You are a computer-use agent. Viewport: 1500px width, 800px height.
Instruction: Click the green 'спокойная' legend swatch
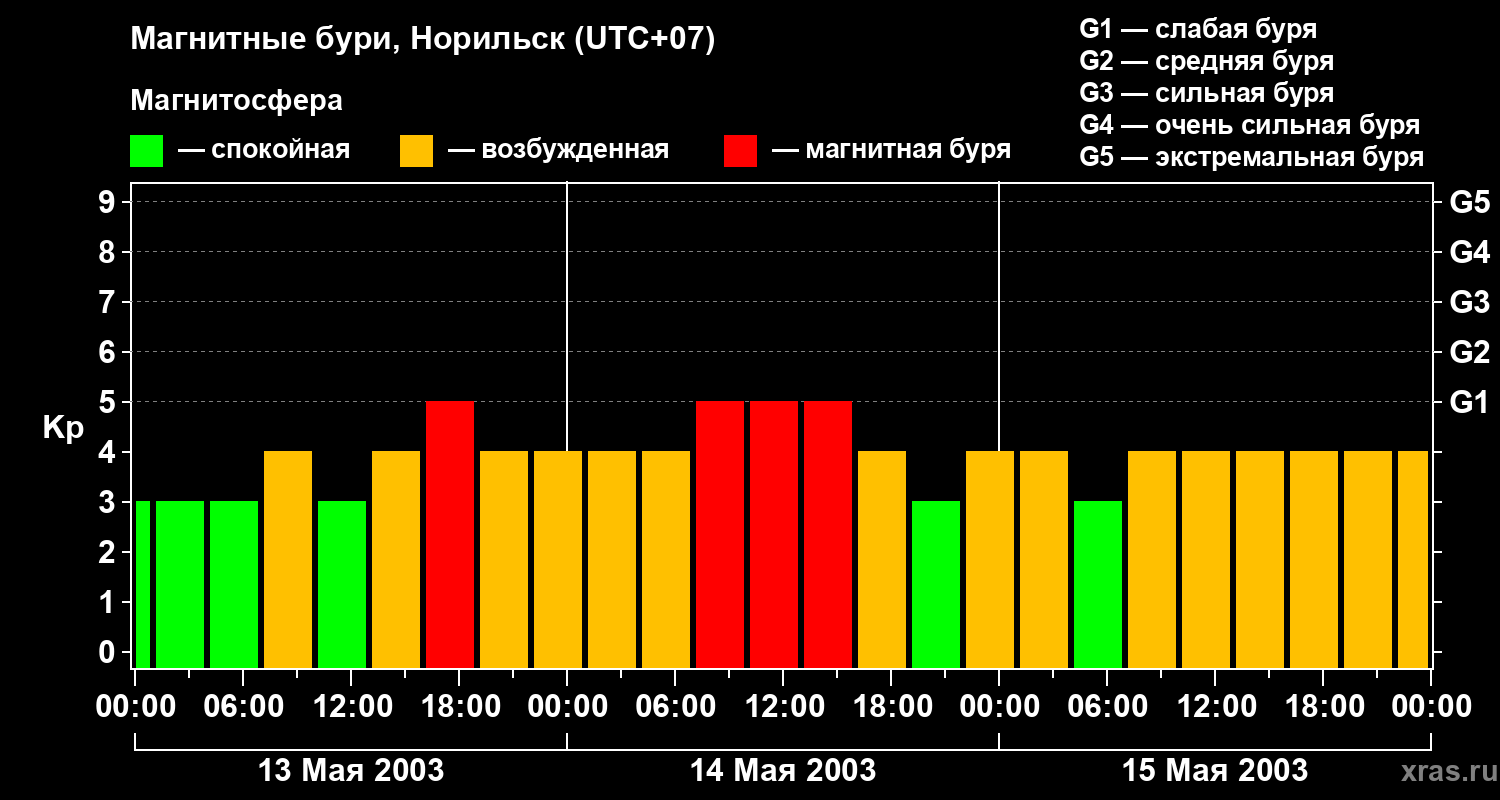146,151
